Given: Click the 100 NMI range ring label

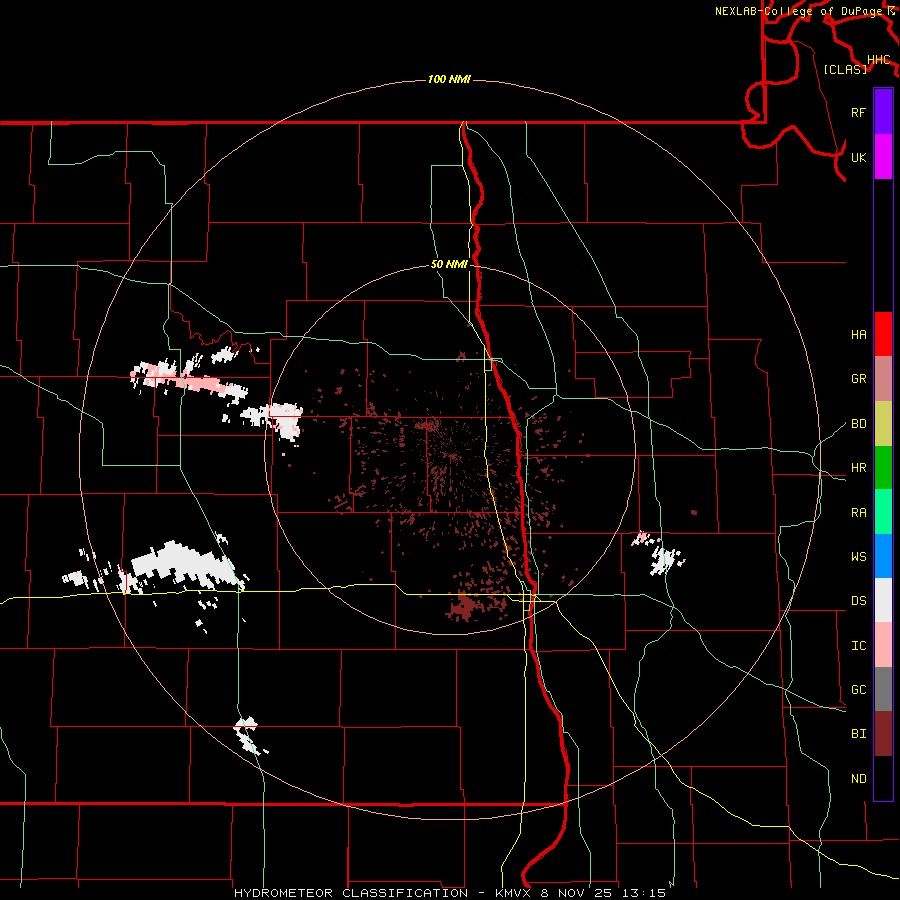Looking at the screenshot, I should [449, 79].
